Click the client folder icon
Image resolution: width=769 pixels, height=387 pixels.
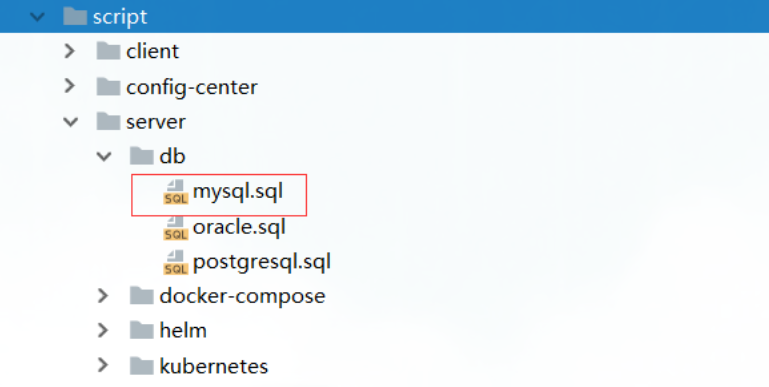[x=108, y=51]
